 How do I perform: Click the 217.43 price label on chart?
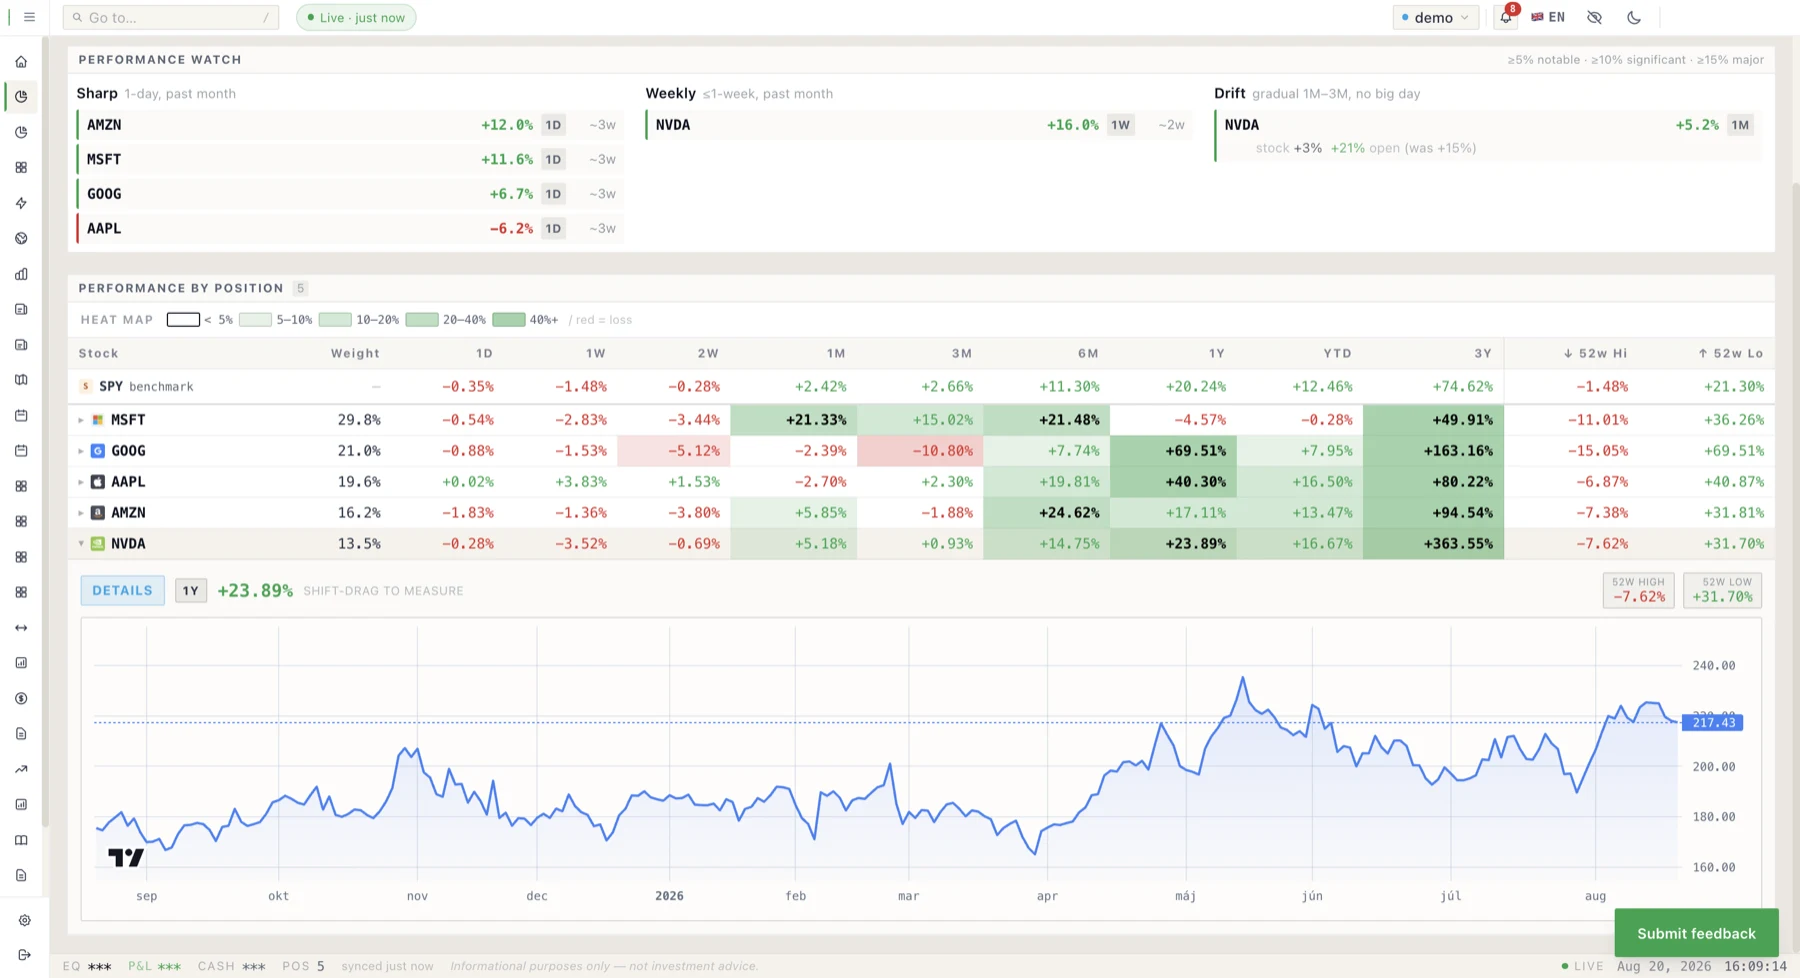1713,722
